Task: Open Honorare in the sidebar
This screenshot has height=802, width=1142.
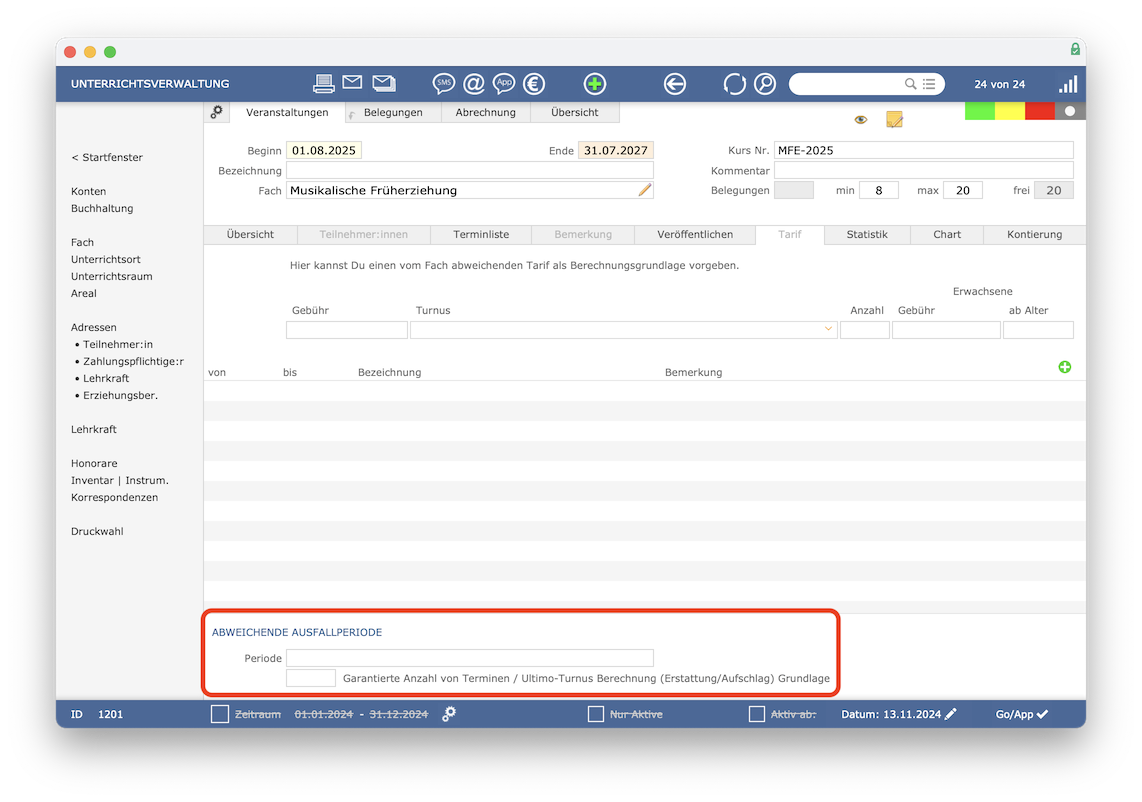Action: (94, 463)
